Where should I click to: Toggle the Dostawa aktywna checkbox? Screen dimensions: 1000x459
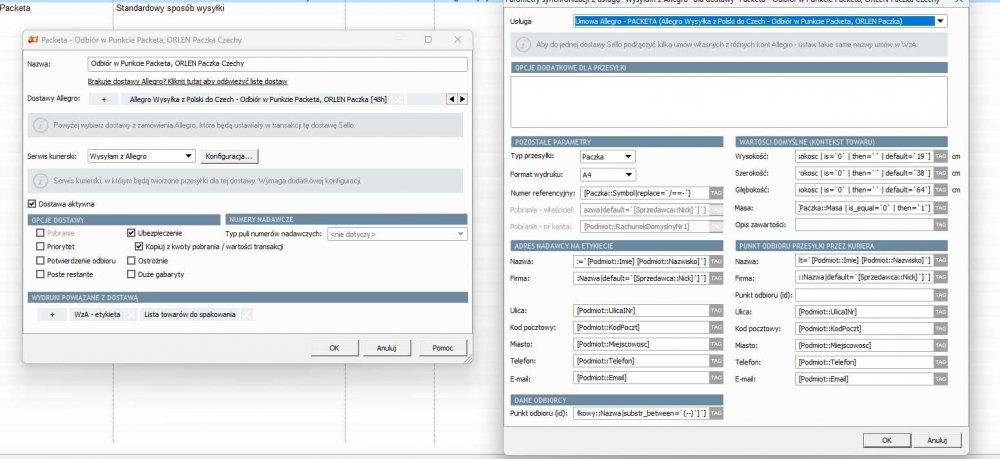click(x=32, y=204)
